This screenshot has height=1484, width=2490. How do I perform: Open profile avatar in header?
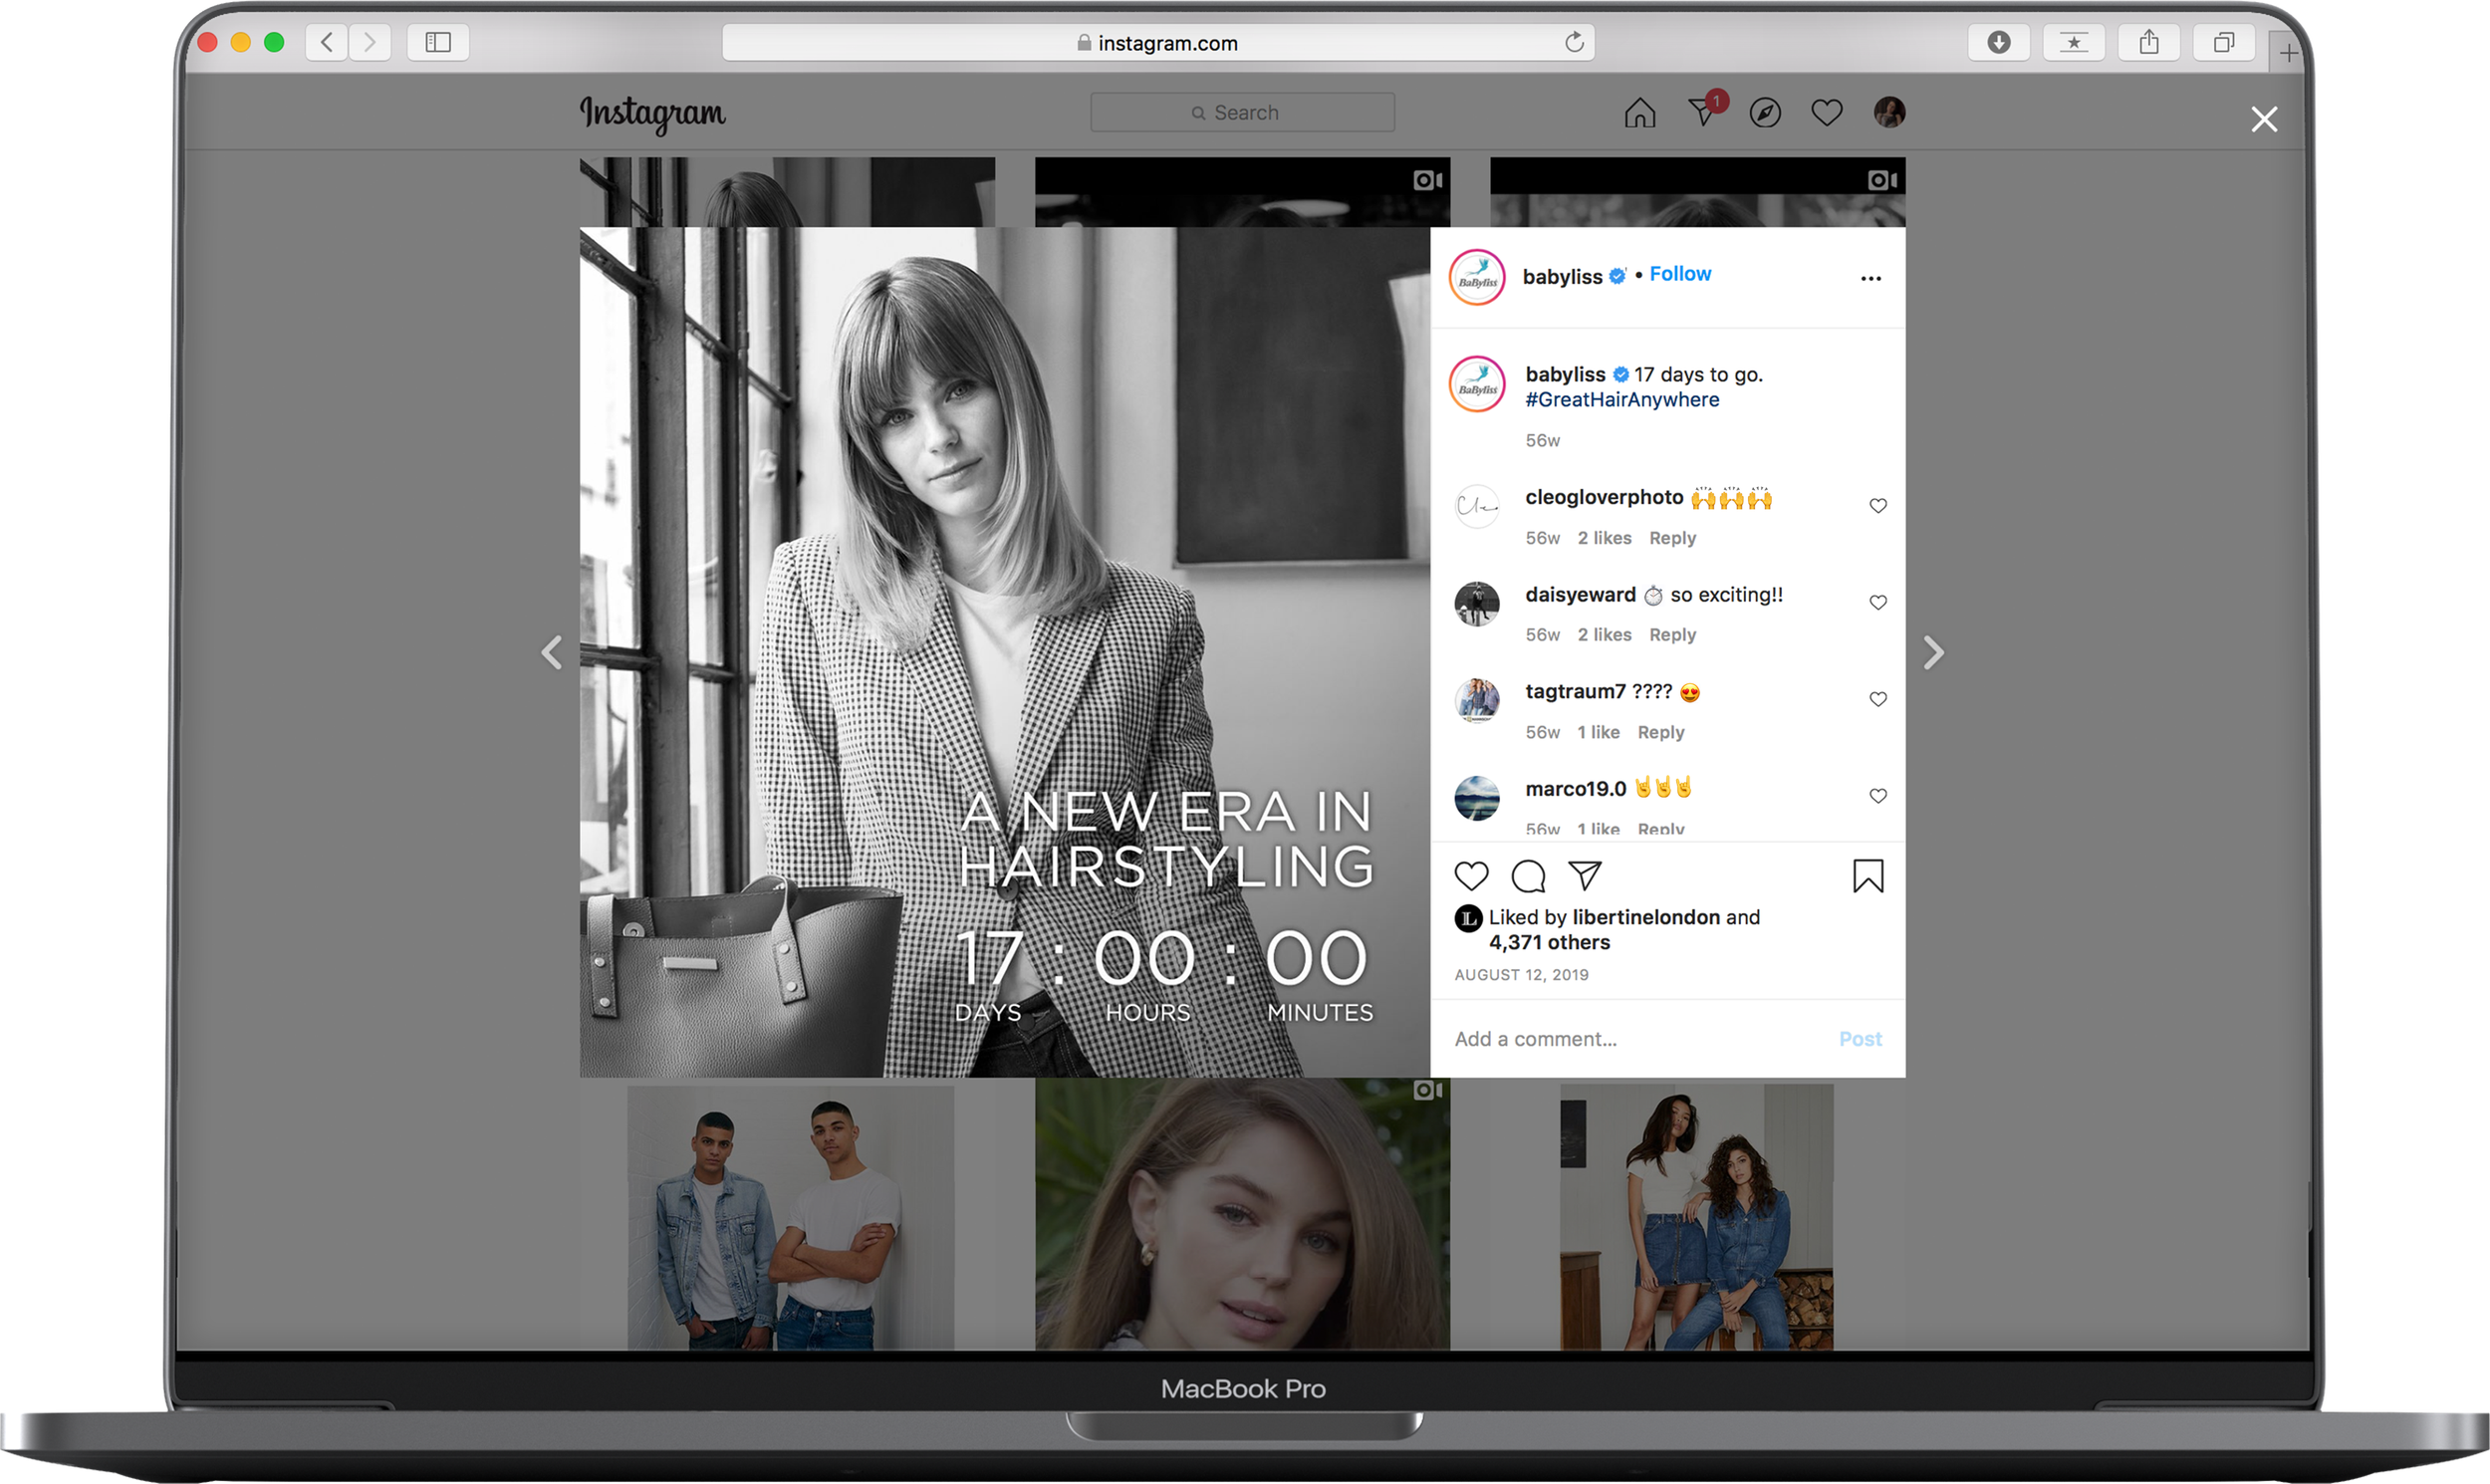tap(1888, 112)
